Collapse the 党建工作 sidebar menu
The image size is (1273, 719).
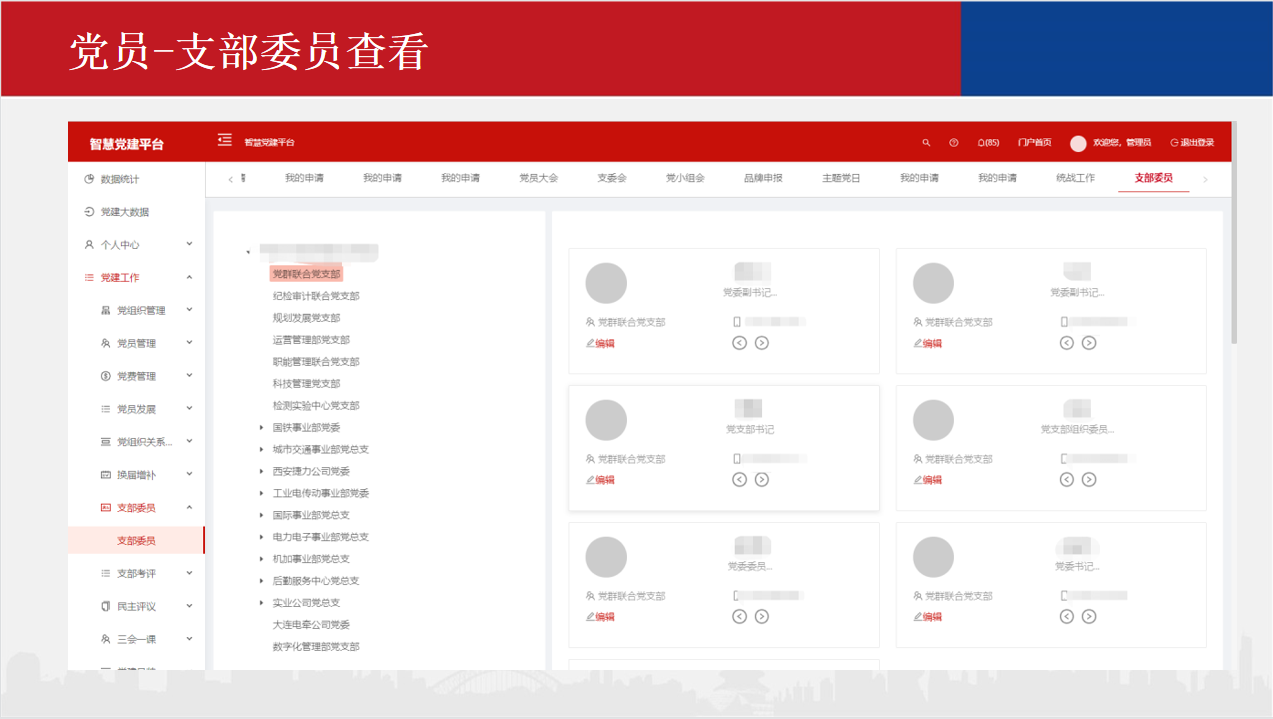(x=189, y=278)
